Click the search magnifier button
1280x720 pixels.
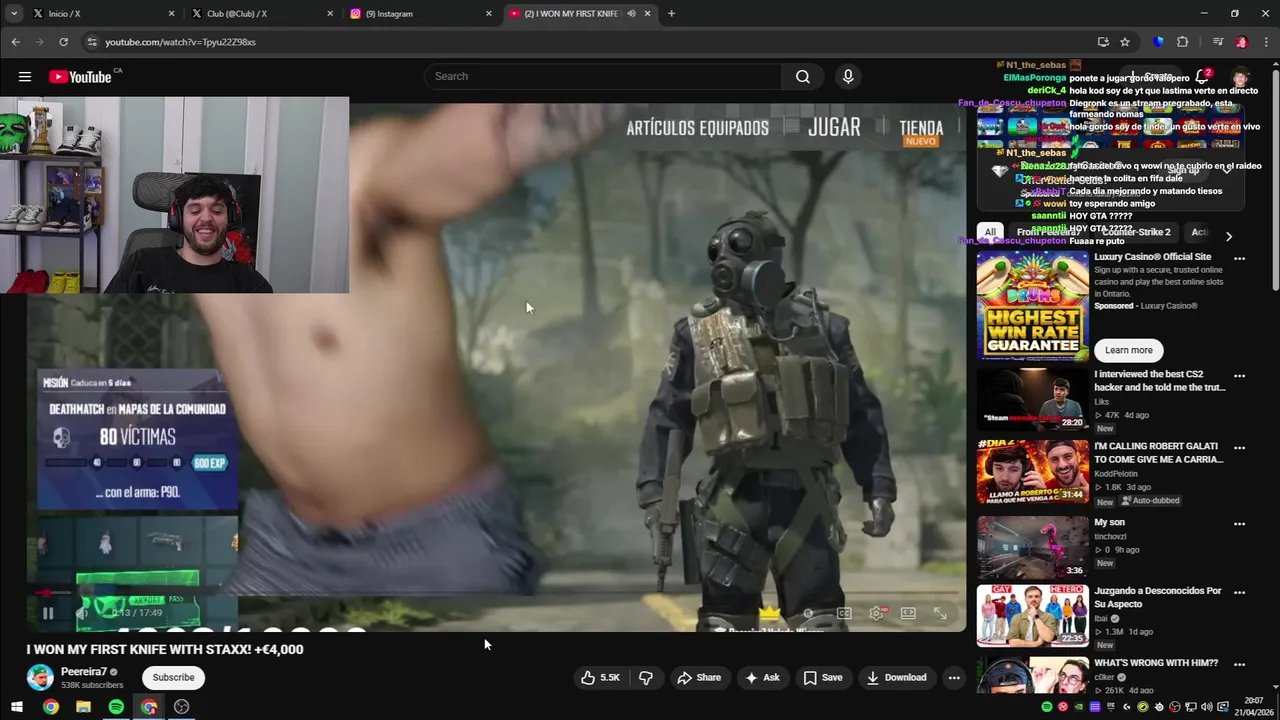[802, 77]
